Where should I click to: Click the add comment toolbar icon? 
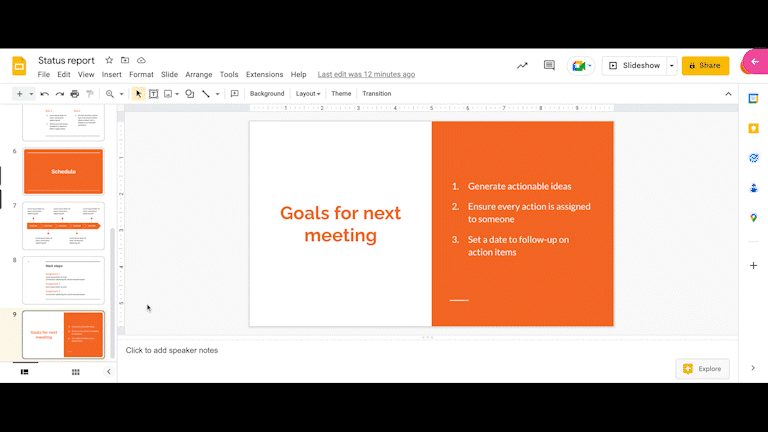pyautogui.click(x=235, y=94)
